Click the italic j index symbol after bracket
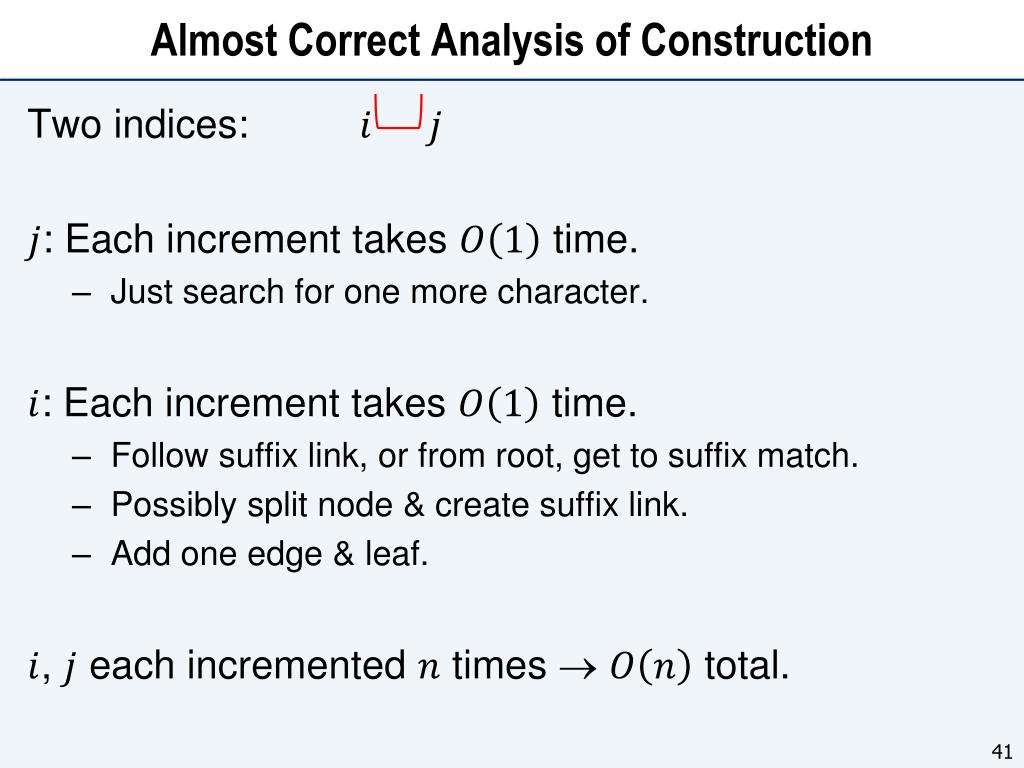The image size is (1024, 768). [434, 127]
